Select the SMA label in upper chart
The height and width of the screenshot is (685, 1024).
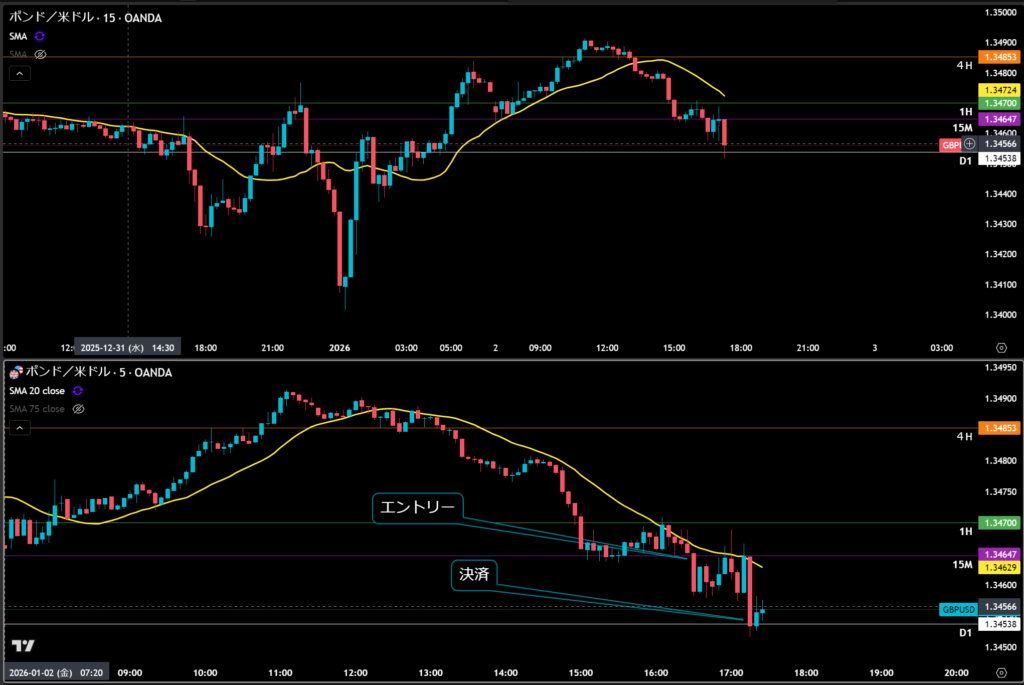(18, 36)
